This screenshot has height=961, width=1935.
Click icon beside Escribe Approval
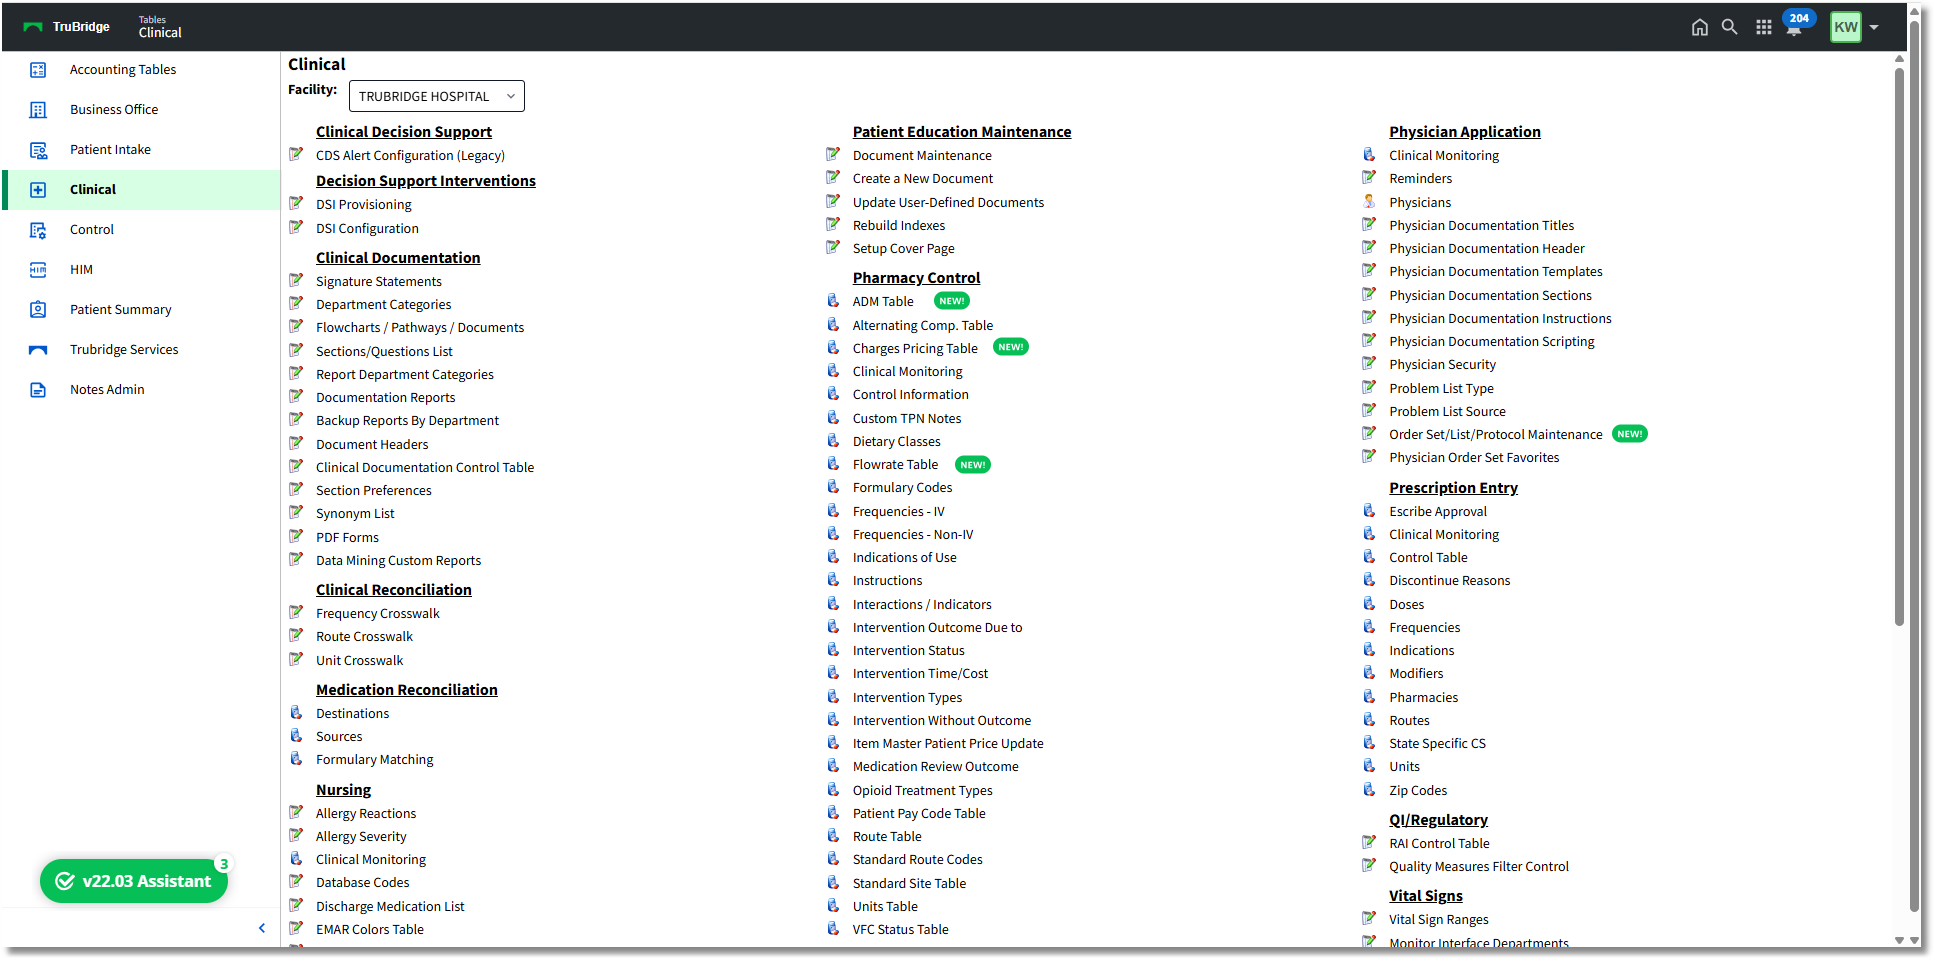point(1369,510)
